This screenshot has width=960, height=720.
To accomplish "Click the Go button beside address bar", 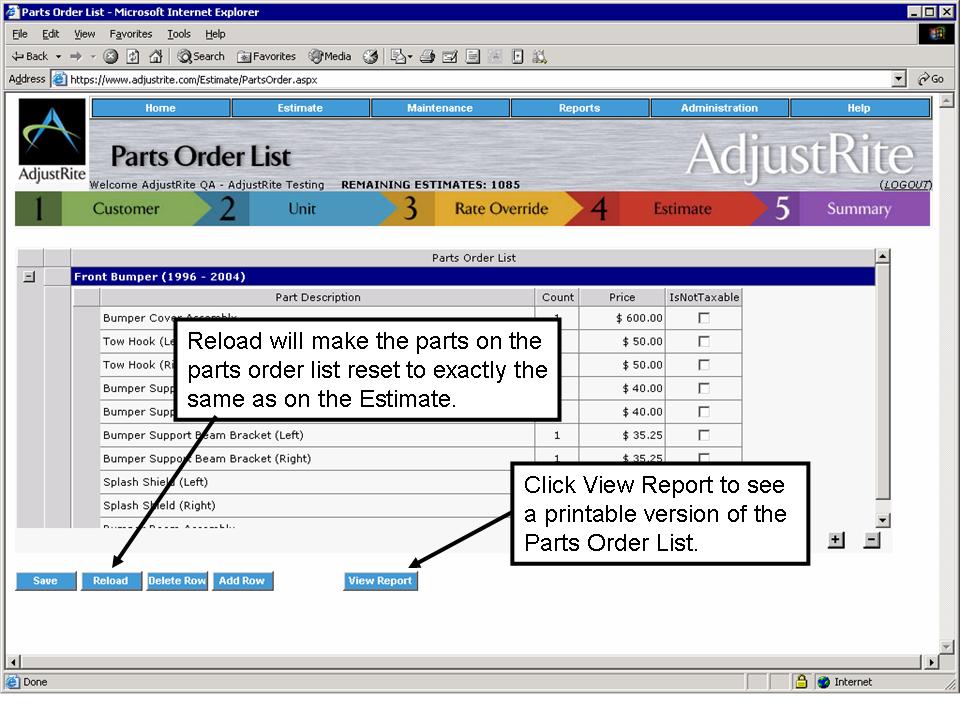I will coord(931,79).
